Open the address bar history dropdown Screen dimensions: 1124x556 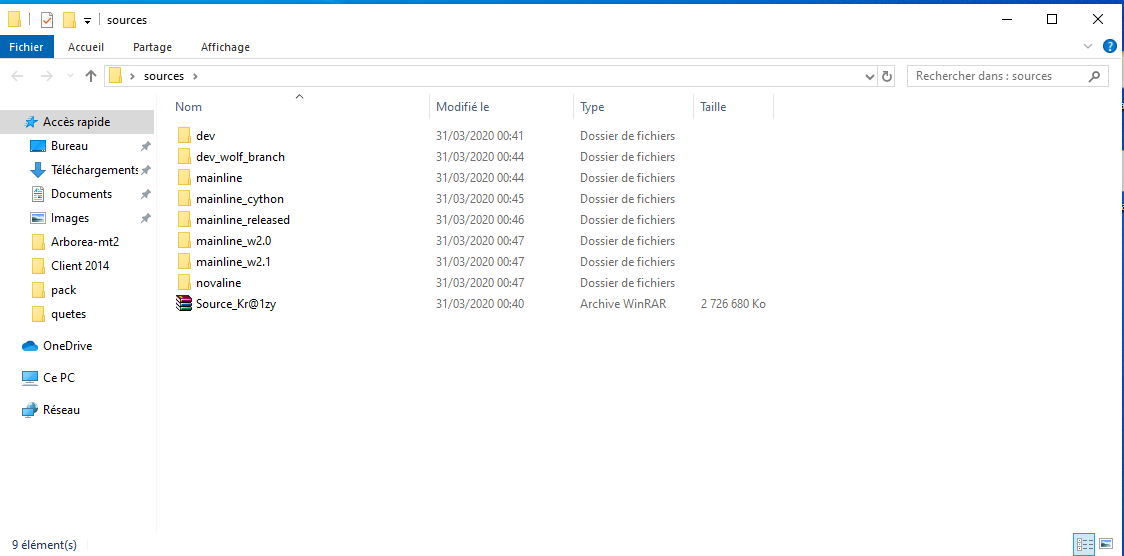[x=870, y=76]
